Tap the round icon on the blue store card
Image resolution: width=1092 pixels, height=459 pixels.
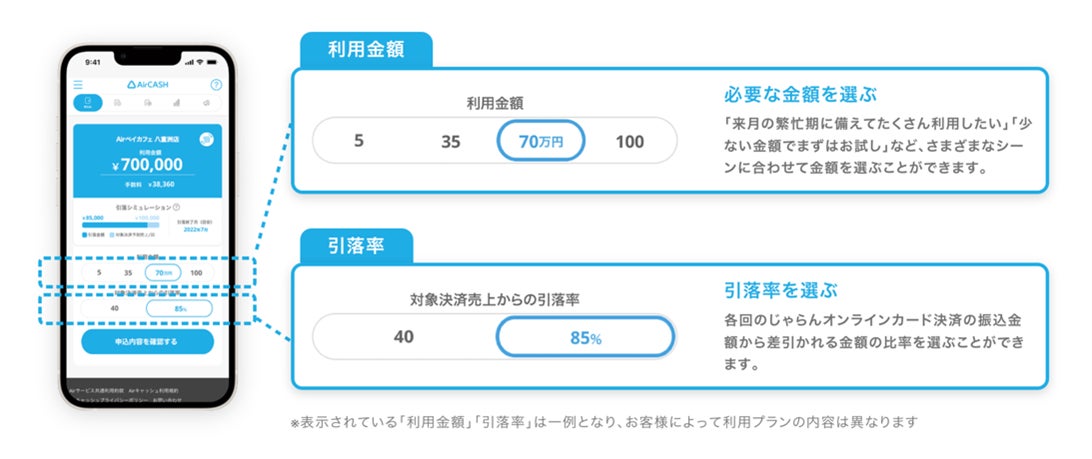[206, 140]
